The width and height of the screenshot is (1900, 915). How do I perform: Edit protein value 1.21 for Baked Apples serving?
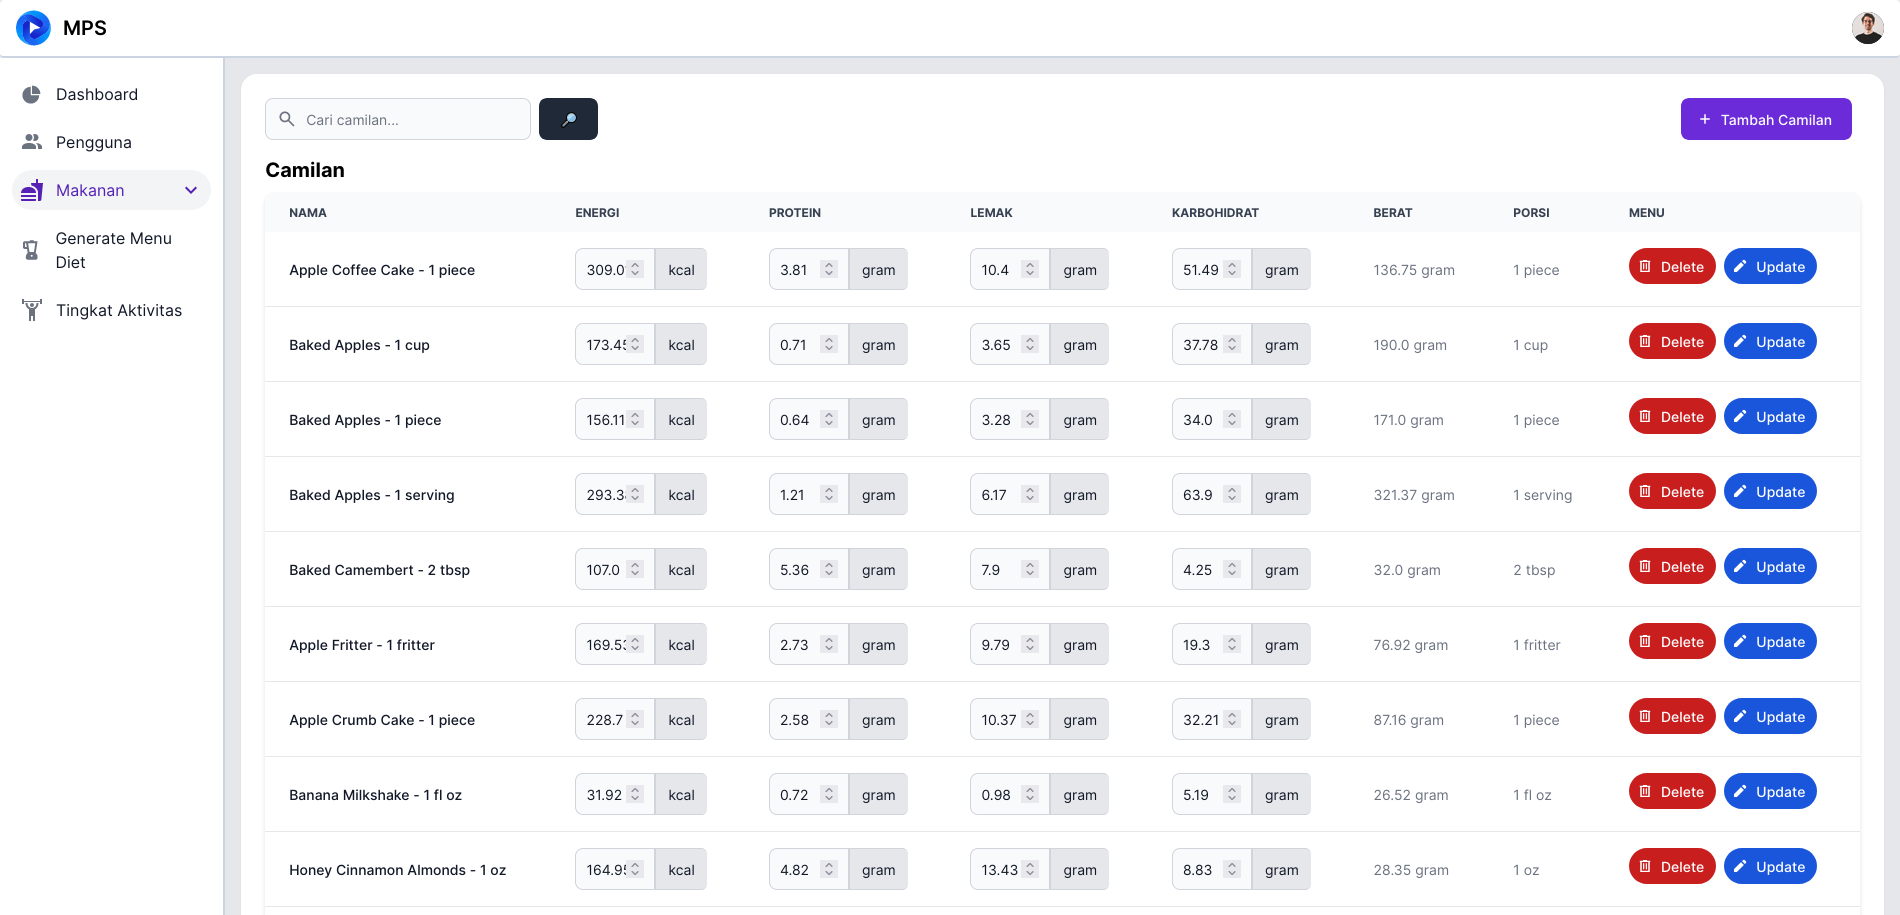[x=809, y=495]
